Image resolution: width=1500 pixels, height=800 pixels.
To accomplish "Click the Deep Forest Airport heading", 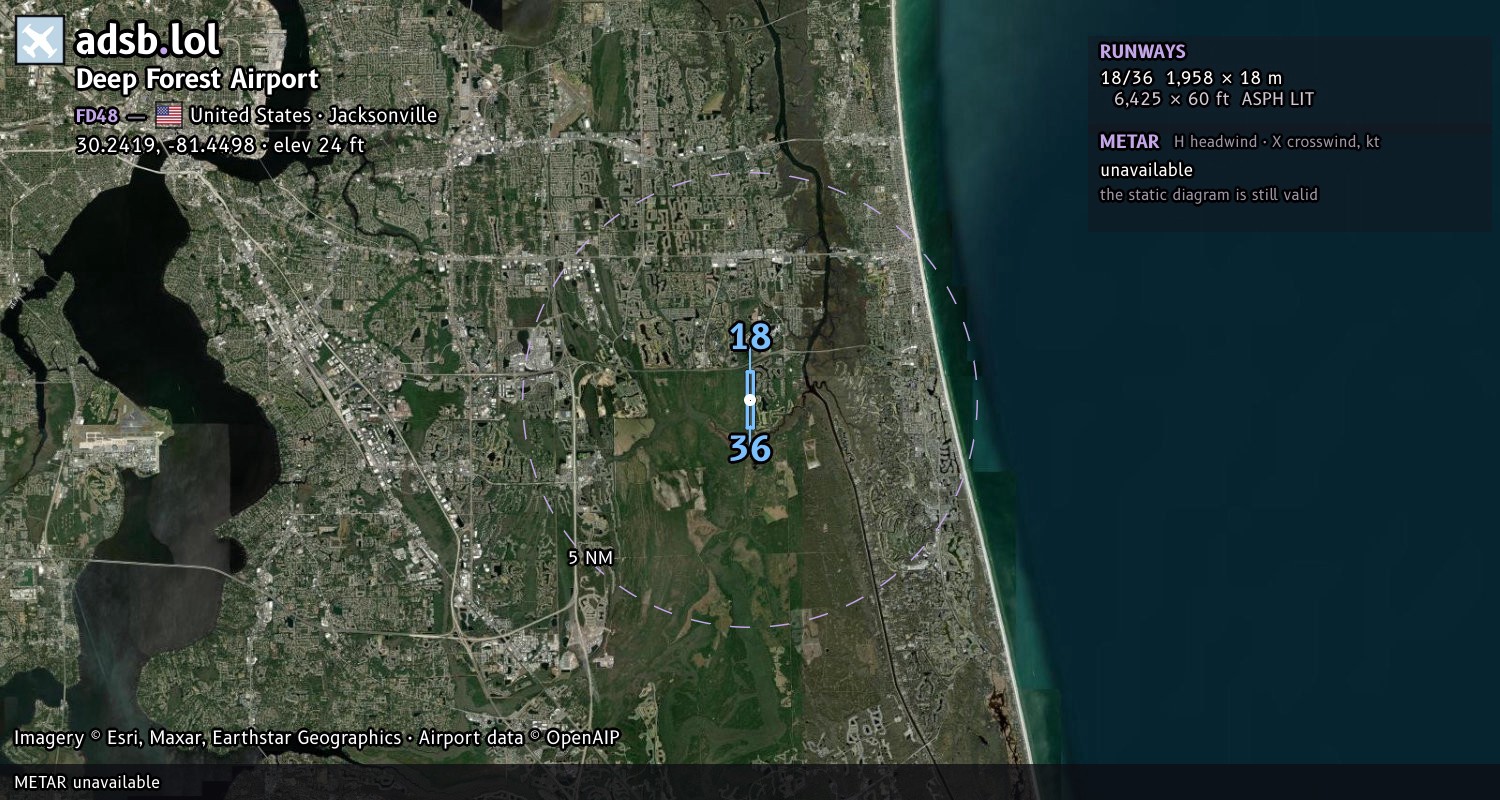I will click(197, 79).
